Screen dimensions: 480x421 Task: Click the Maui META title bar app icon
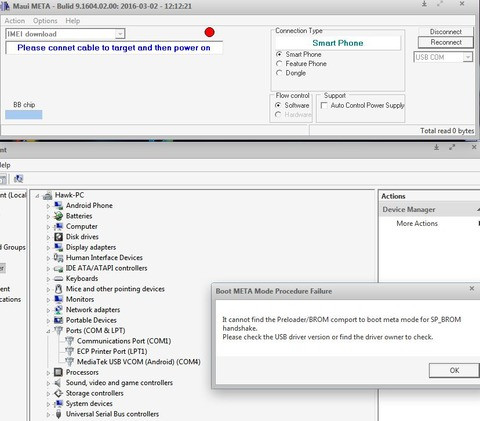[5, 6]
